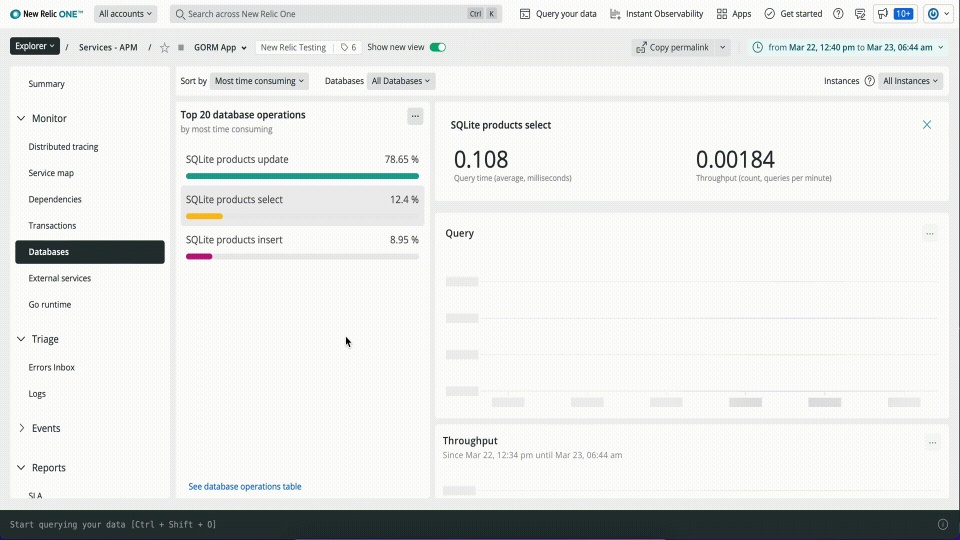Click the info icon in query bar
960x540 pixels.
[x=943, y=525]
